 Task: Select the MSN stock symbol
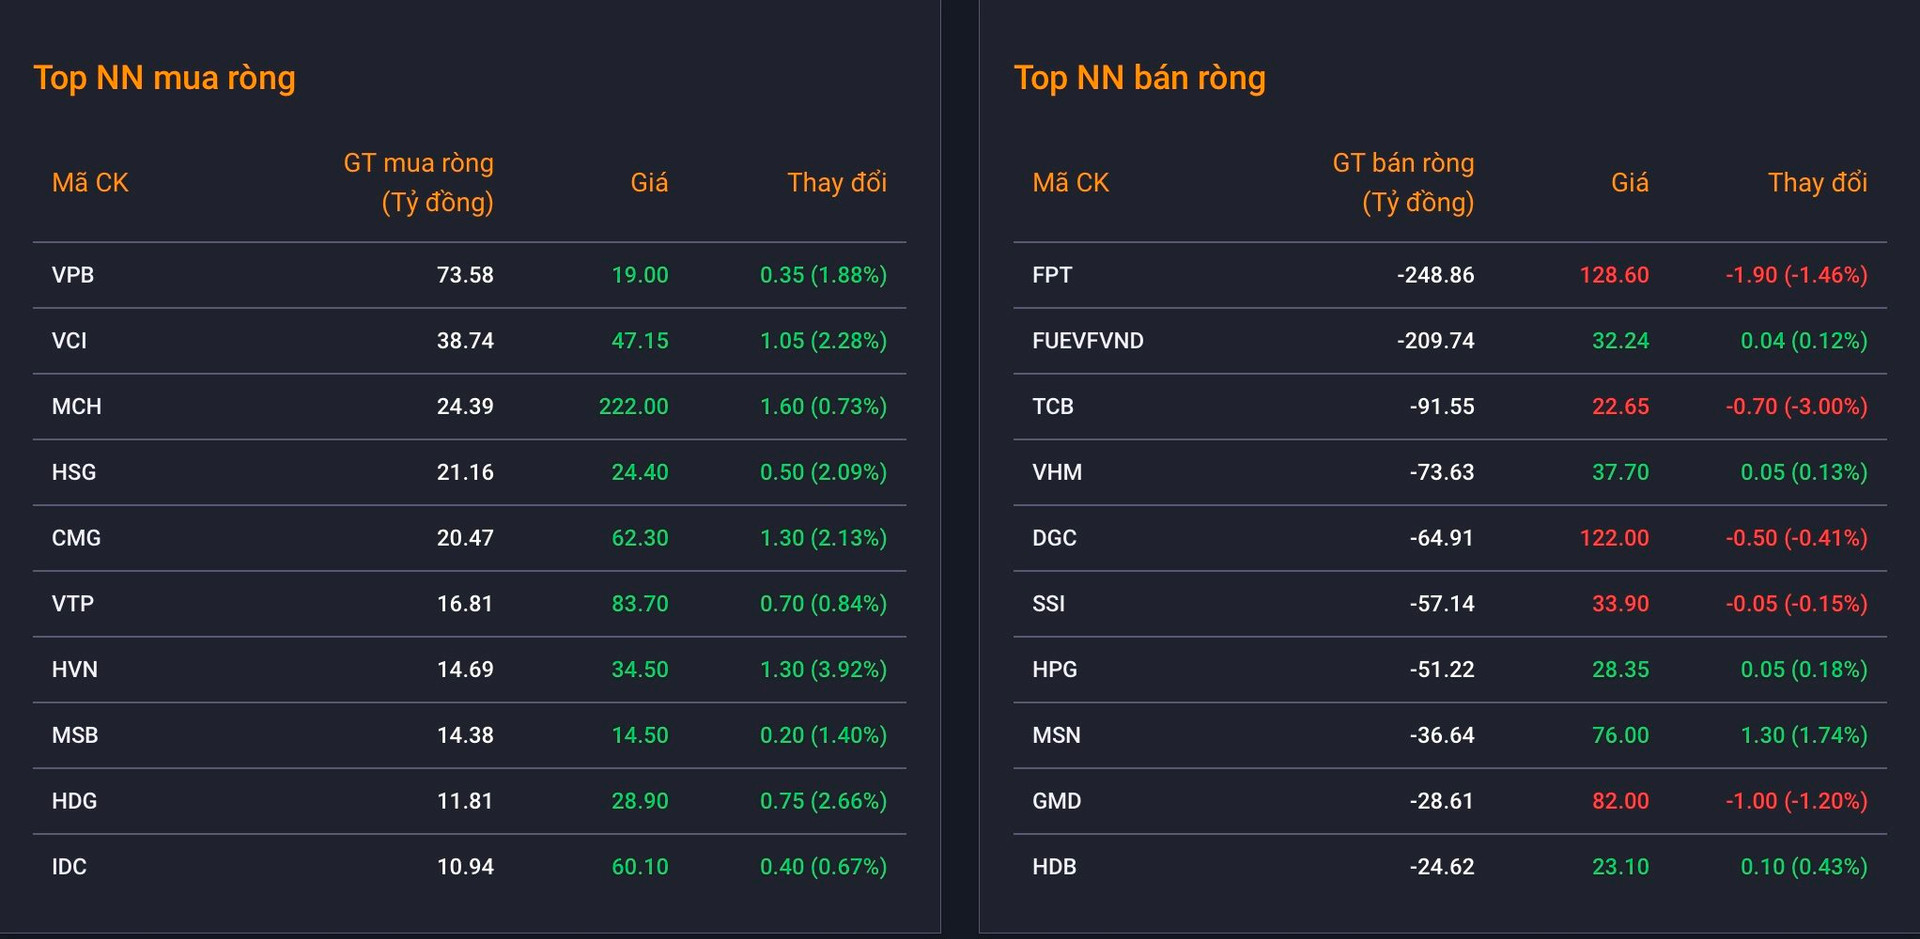coord(1057,735)
